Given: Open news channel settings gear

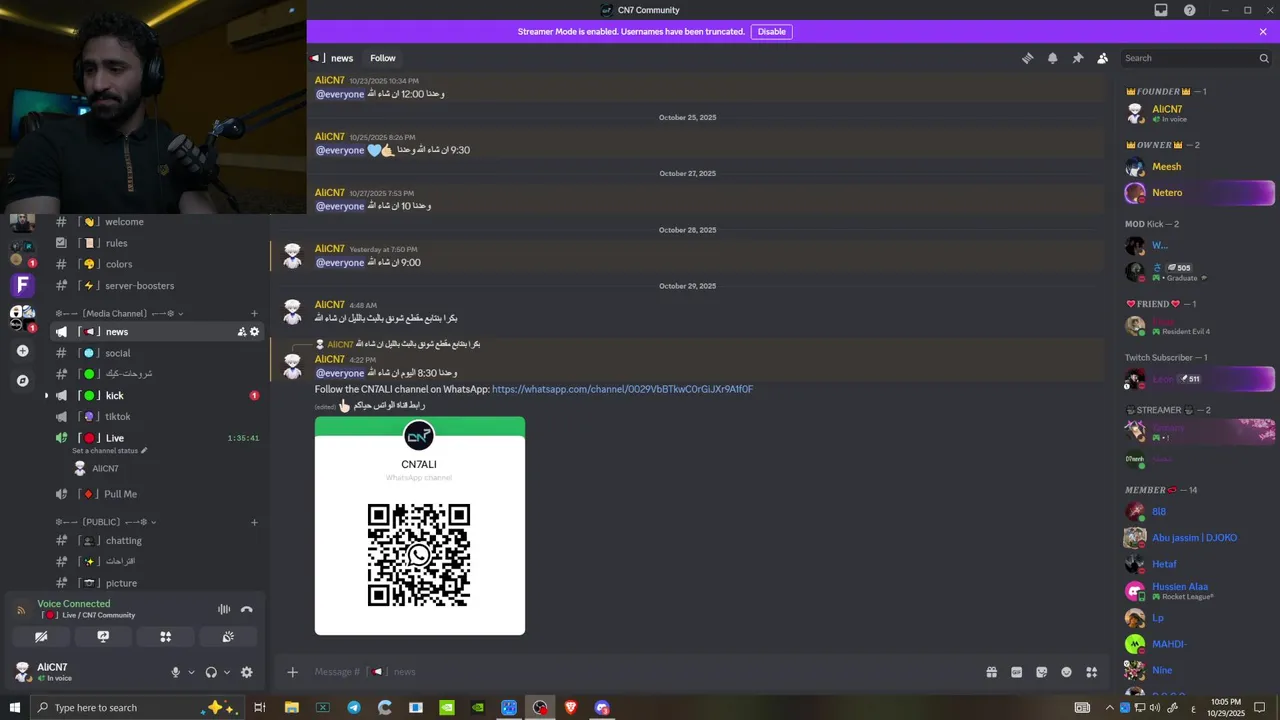Looking at the screenshot, I should coord(254,332).
